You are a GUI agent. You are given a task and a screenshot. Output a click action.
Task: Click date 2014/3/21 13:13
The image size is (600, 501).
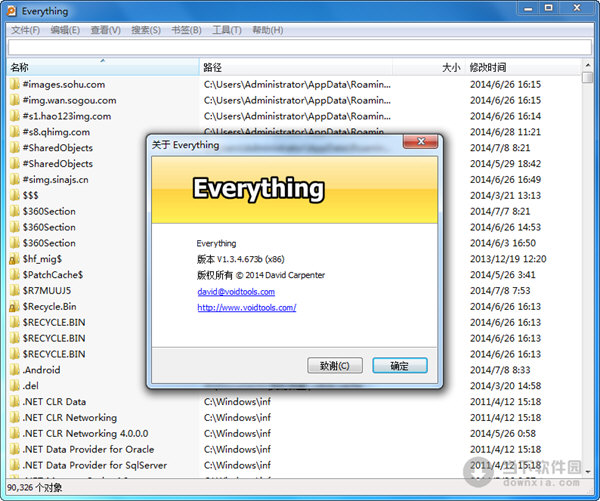[x=505, y=196]
